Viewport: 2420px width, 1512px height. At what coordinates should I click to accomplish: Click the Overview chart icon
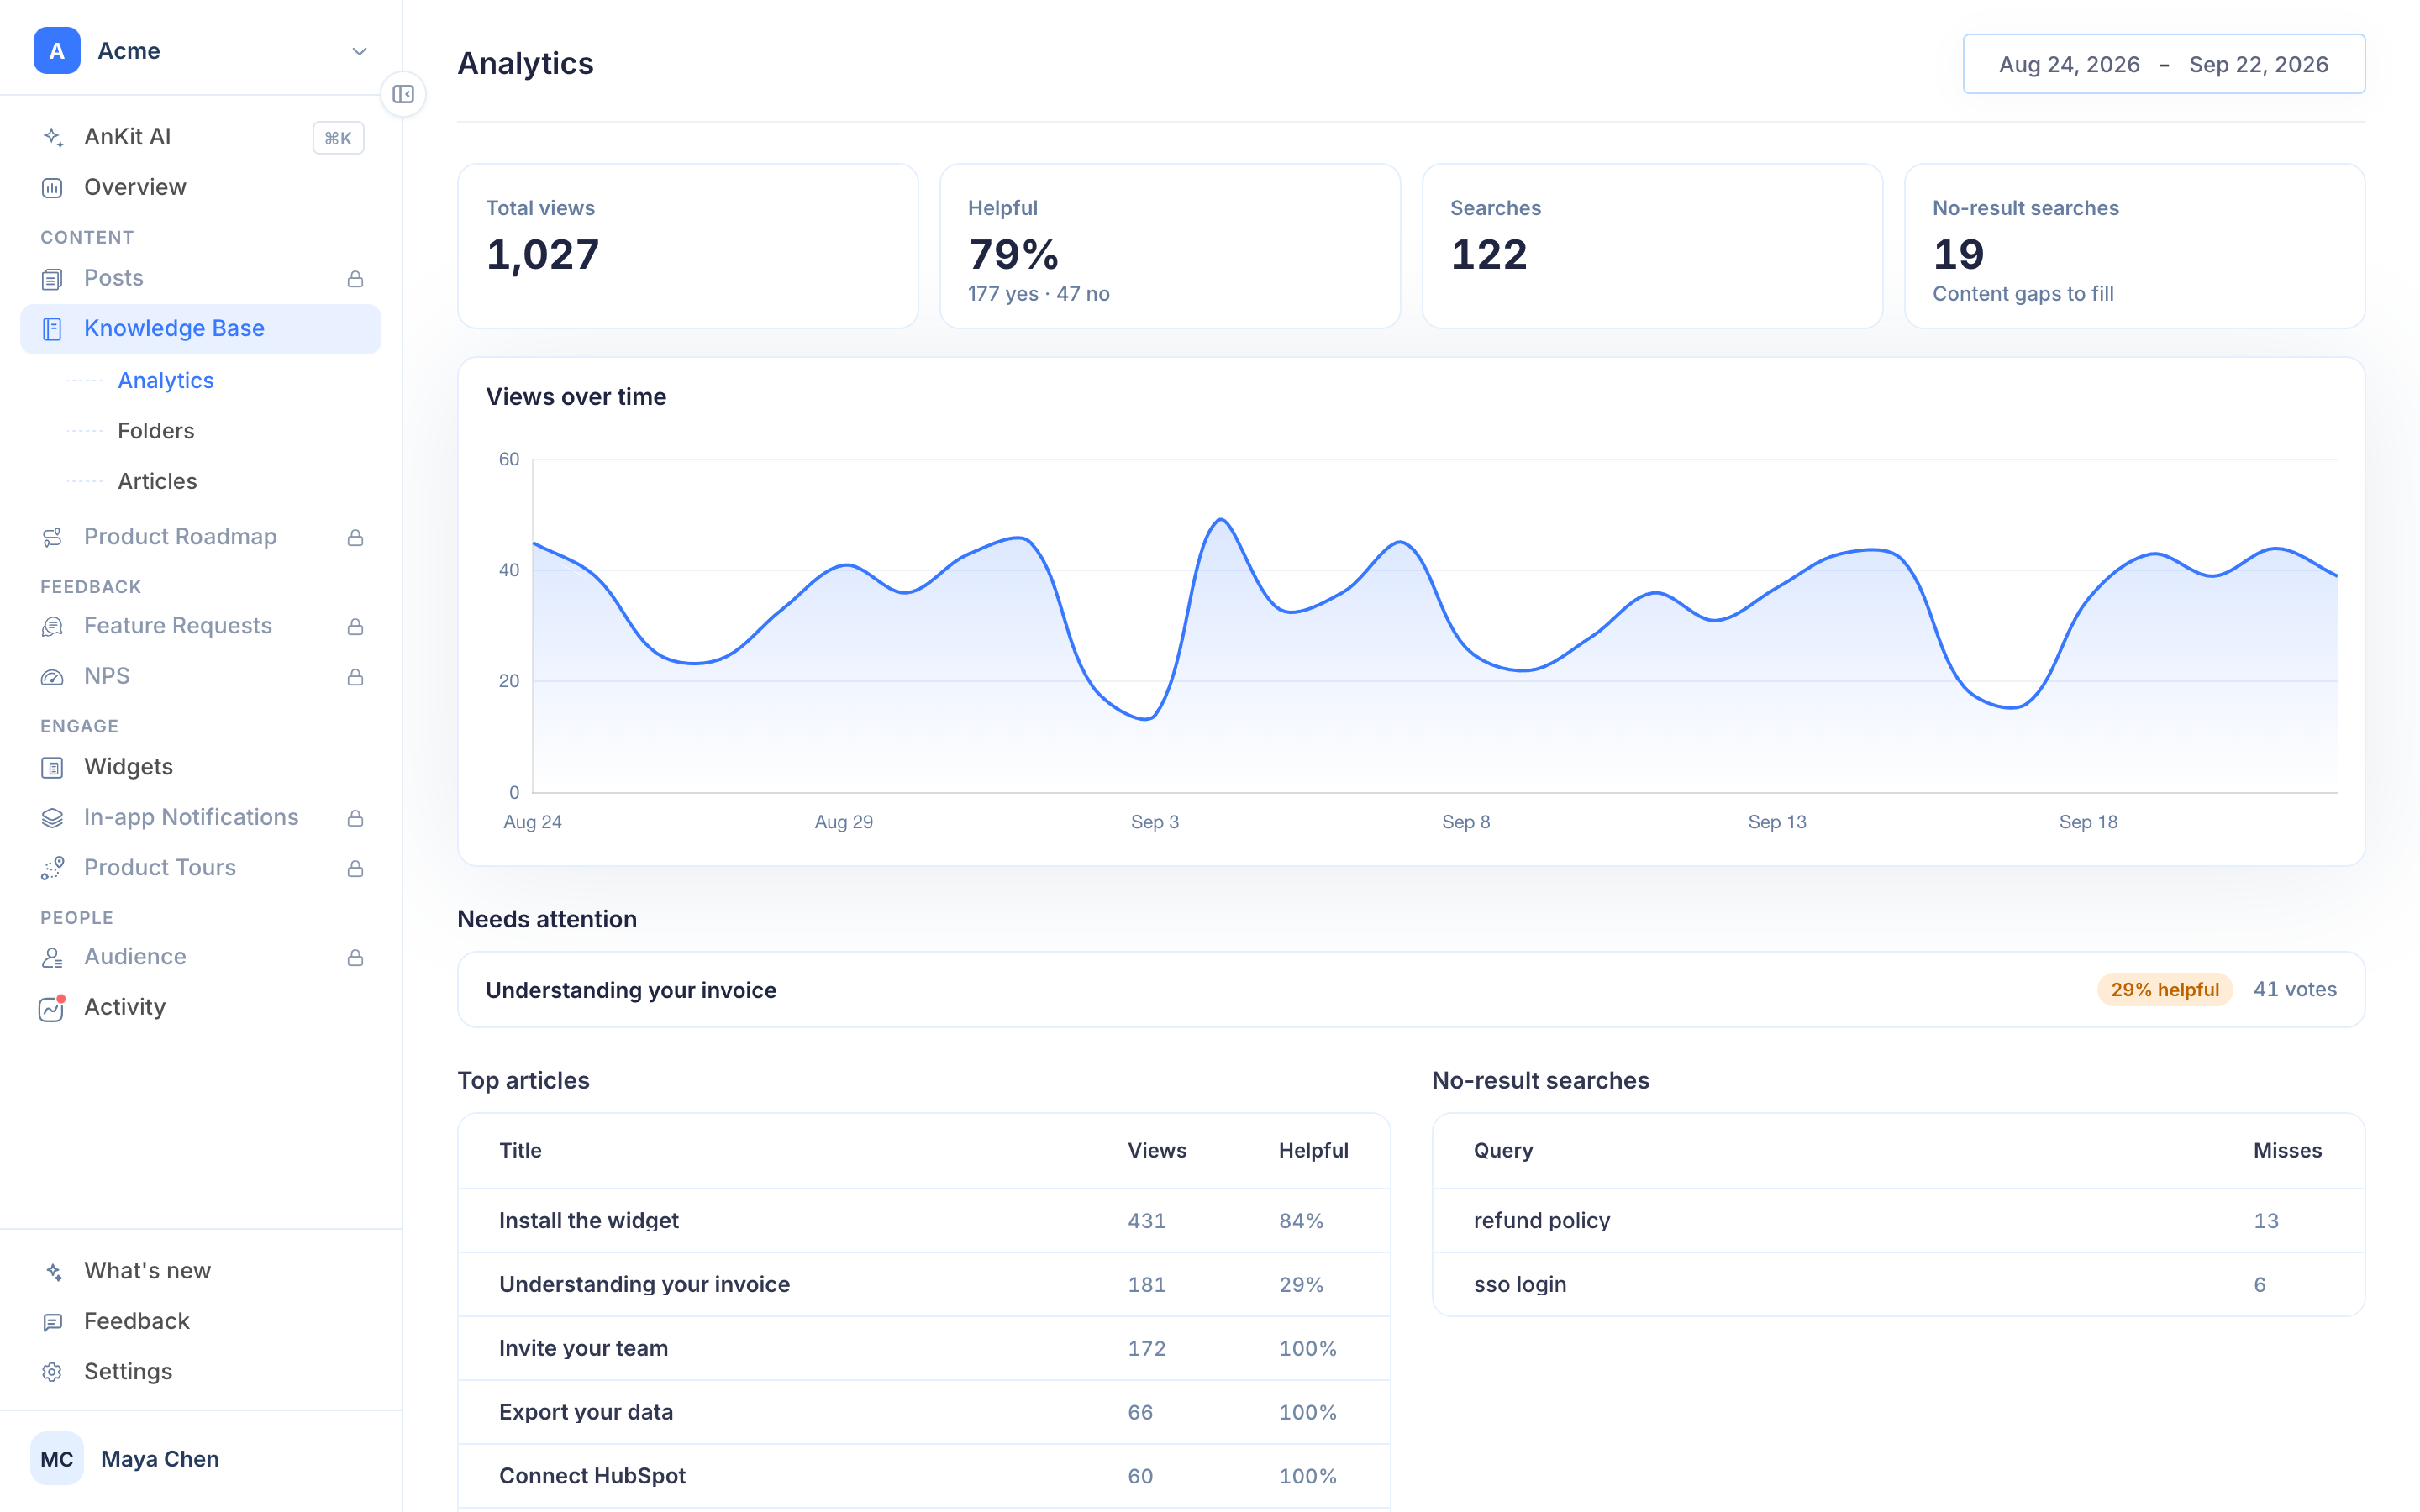[x=53, y=188]
